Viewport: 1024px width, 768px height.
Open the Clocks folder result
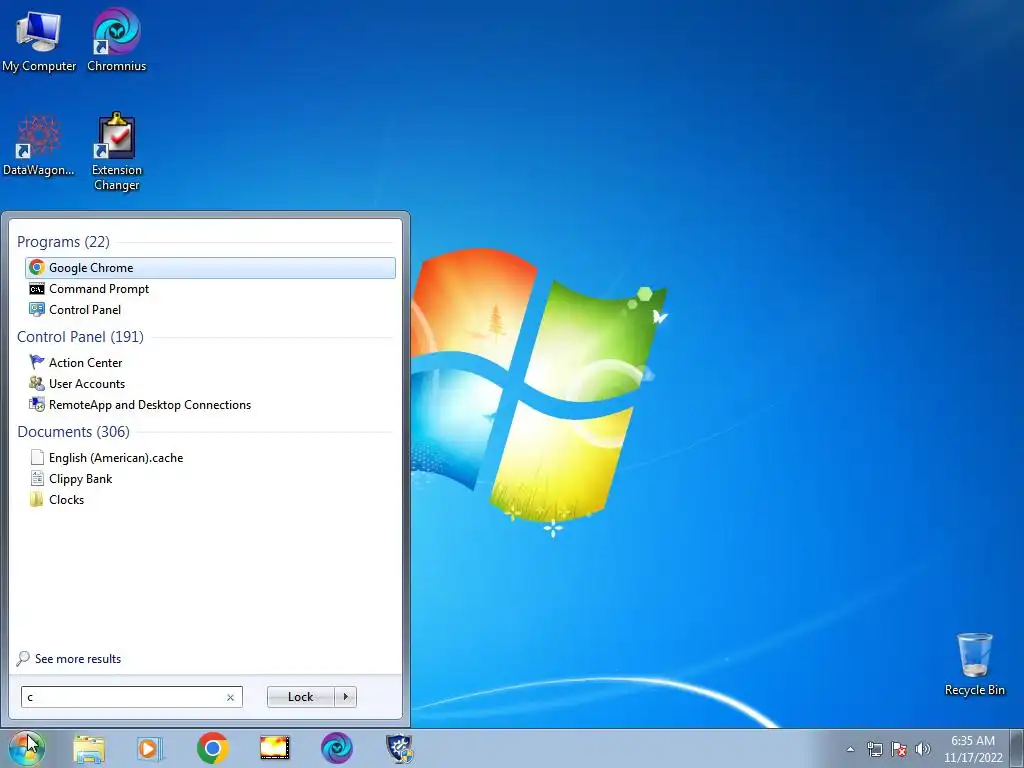[x=210, y=500]
